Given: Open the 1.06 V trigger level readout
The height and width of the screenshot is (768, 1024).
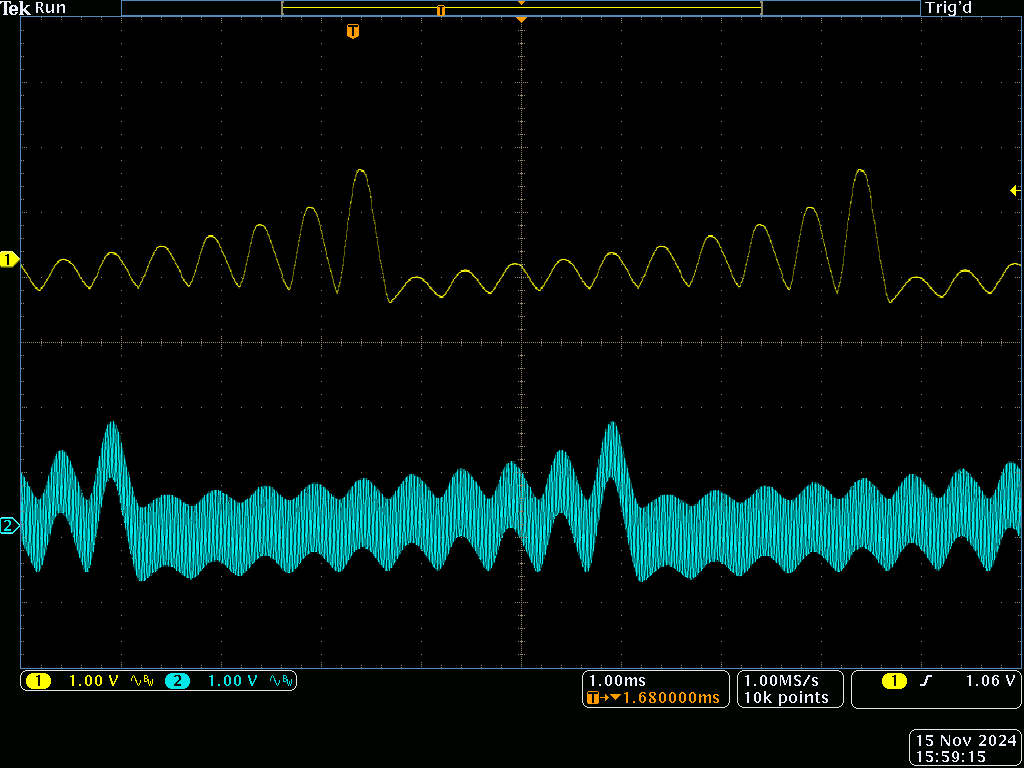Looking at the screenshot, I should coord(990,681).
